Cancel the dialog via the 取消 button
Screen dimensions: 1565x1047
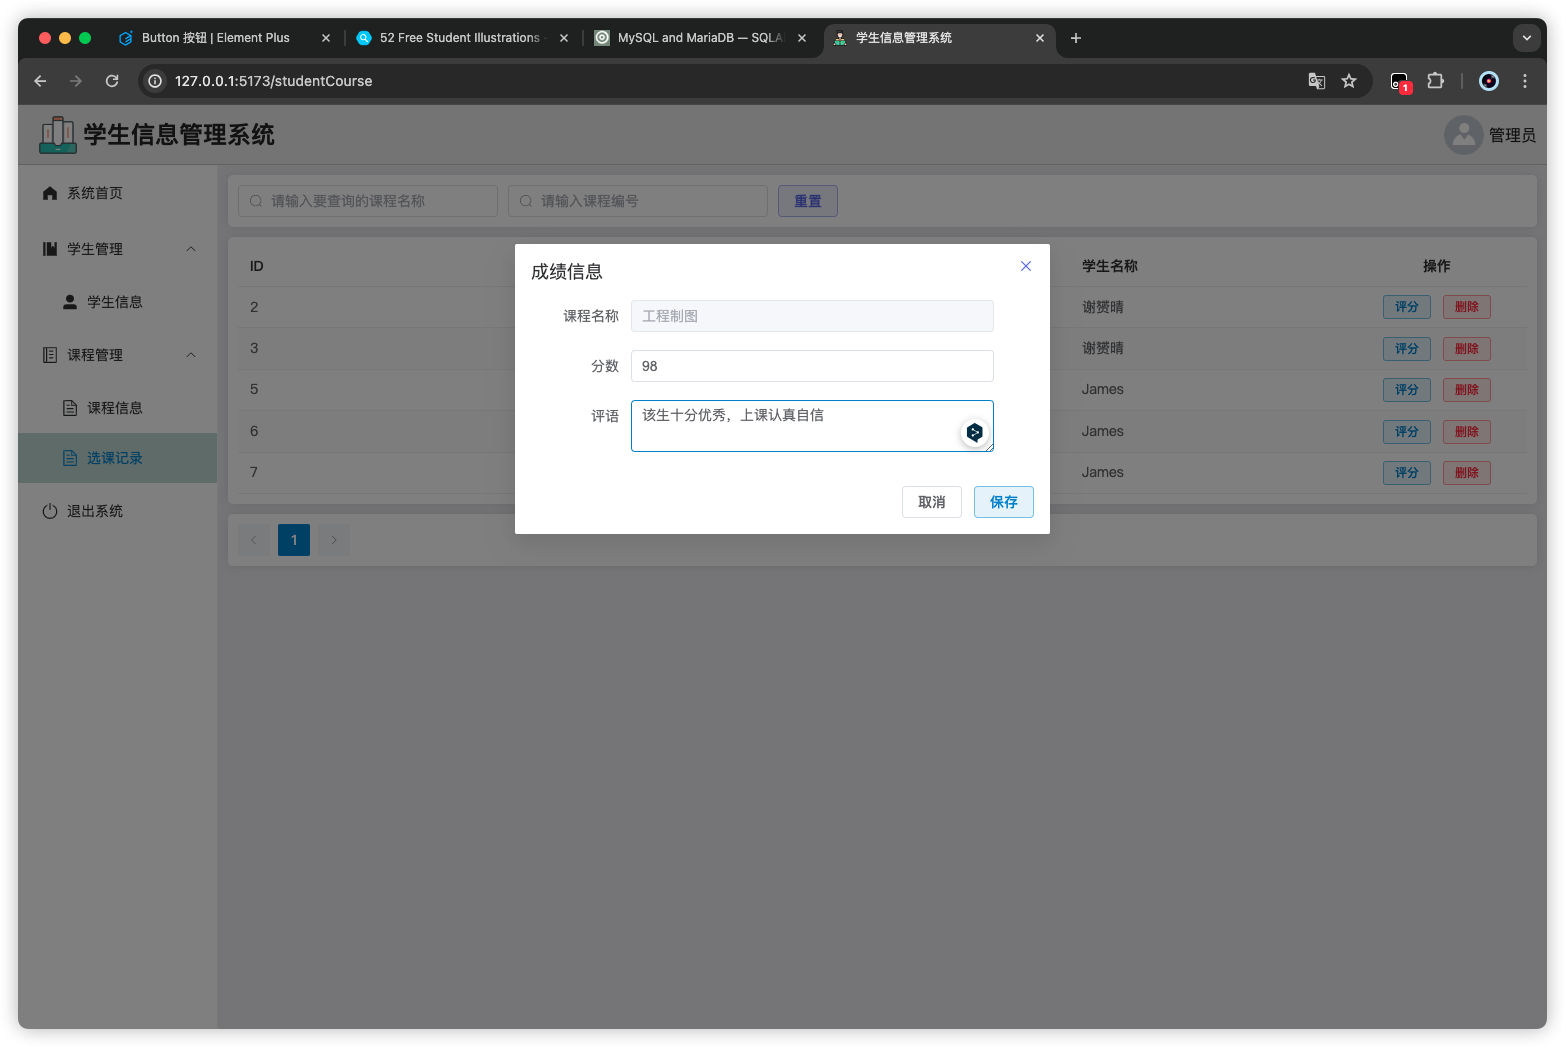pos(932,502)
